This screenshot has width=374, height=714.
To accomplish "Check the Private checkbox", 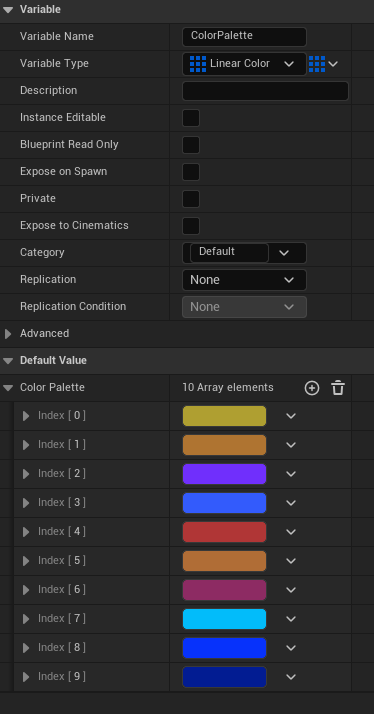I will (x=191, y=199).
